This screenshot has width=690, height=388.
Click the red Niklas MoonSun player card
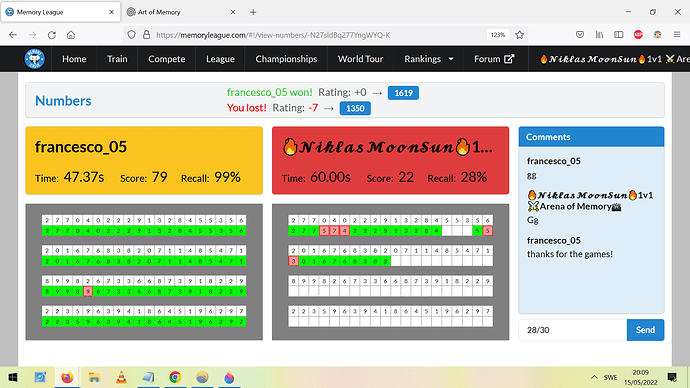[x=390, y=161]
